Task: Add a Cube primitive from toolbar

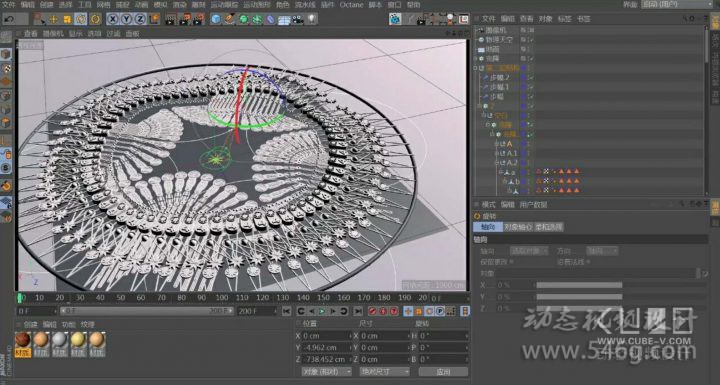Action: 216,19
